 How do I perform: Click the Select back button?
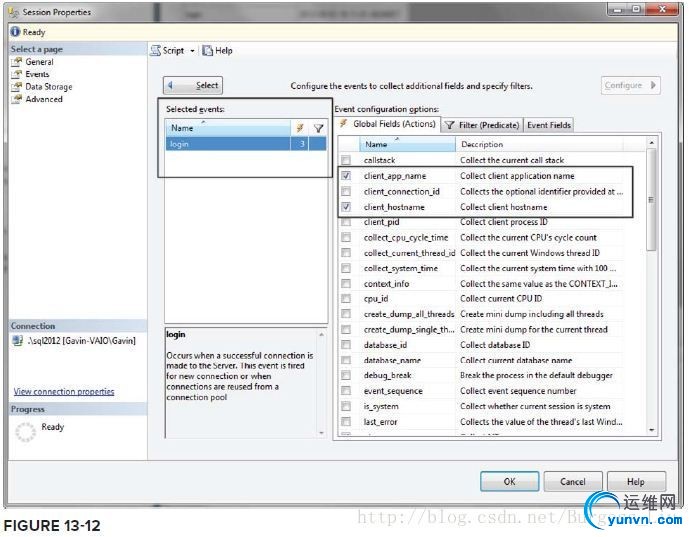[193, 85]
